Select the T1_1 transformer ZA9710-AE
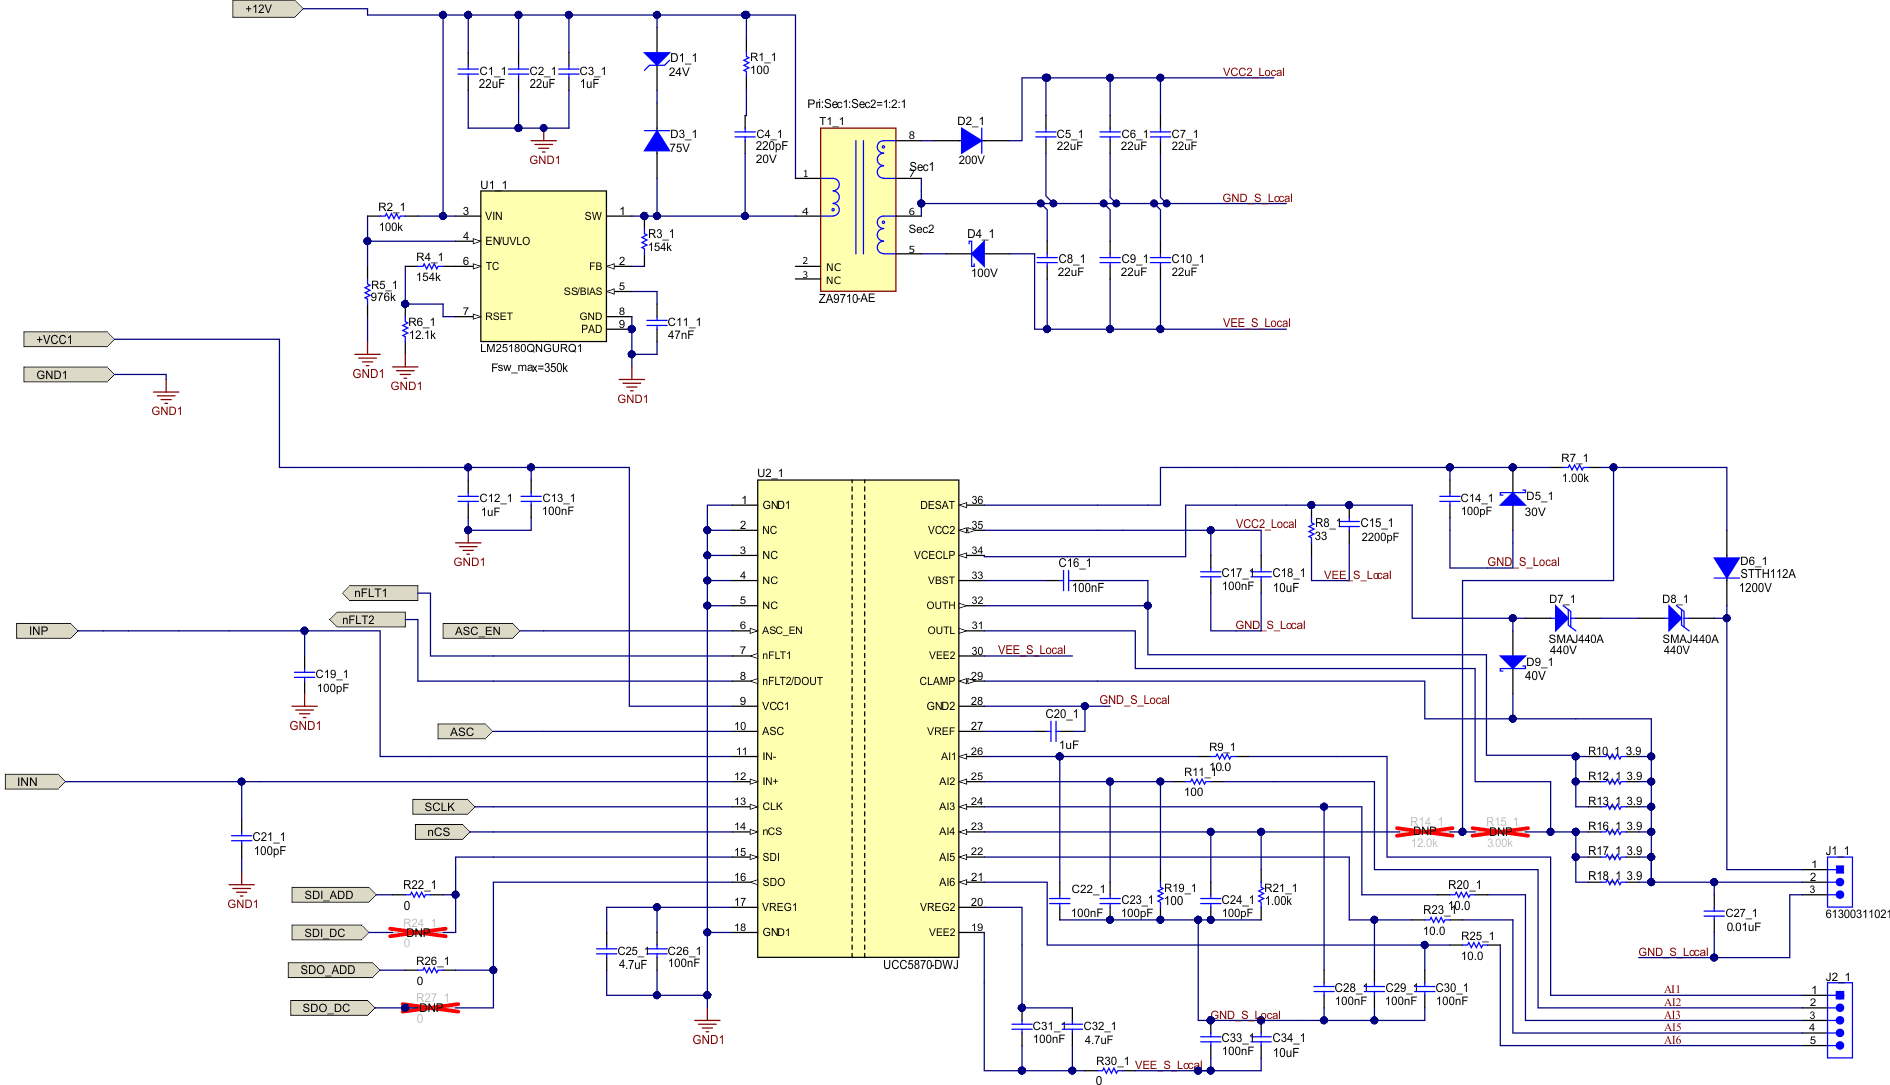1890x1085 pixels. click(858, 209)
